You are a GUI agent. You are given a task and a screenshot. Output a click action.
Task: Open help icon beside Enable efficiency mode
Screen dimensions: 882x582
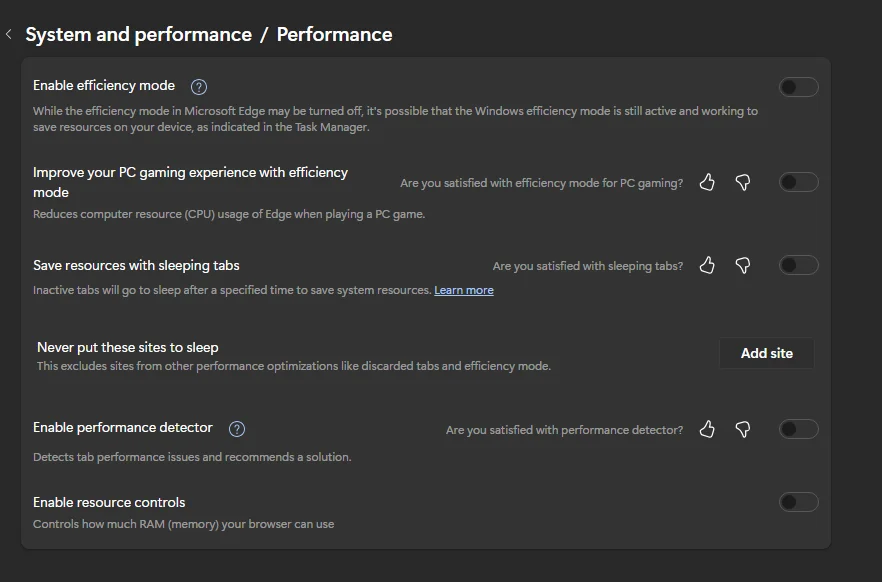pos(199,87)
